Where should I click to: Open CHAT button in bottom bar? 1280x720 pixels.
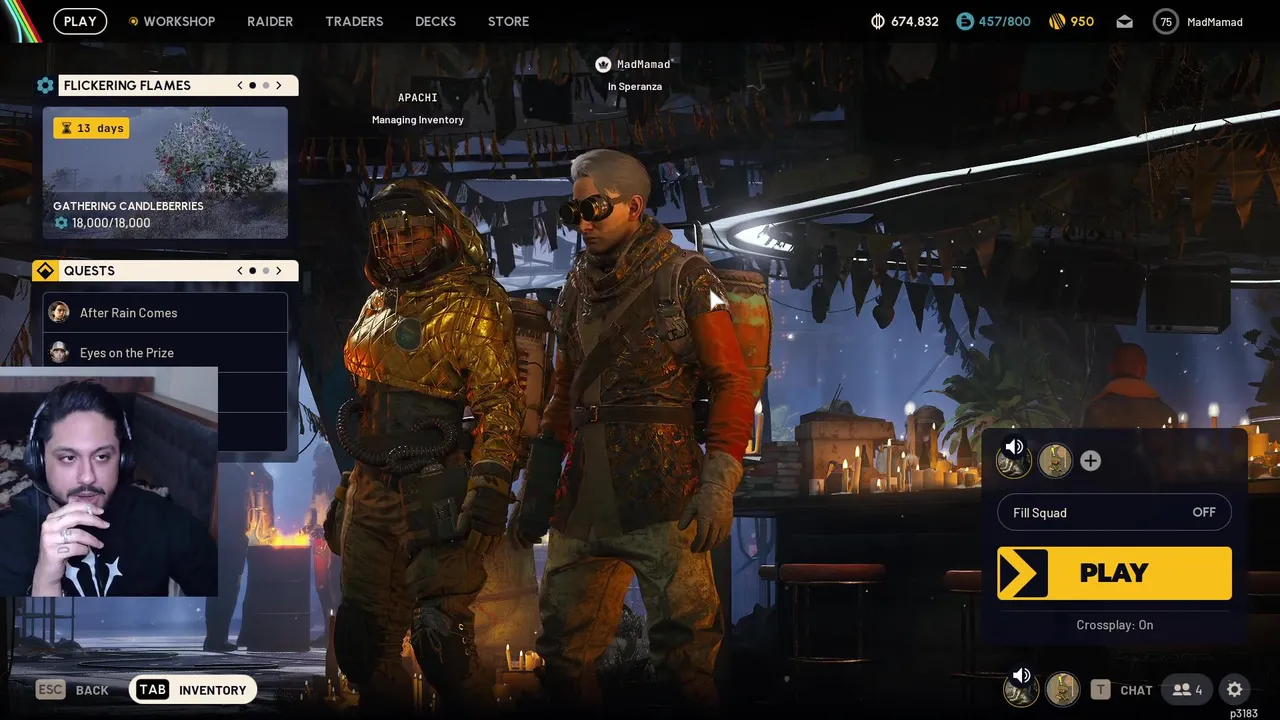tap(1121, 690)
